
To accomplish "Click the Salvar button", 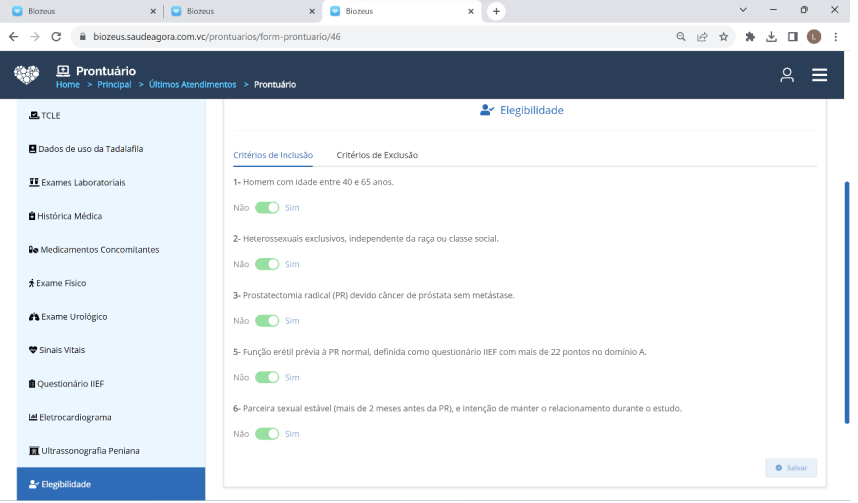I will 791,468.
